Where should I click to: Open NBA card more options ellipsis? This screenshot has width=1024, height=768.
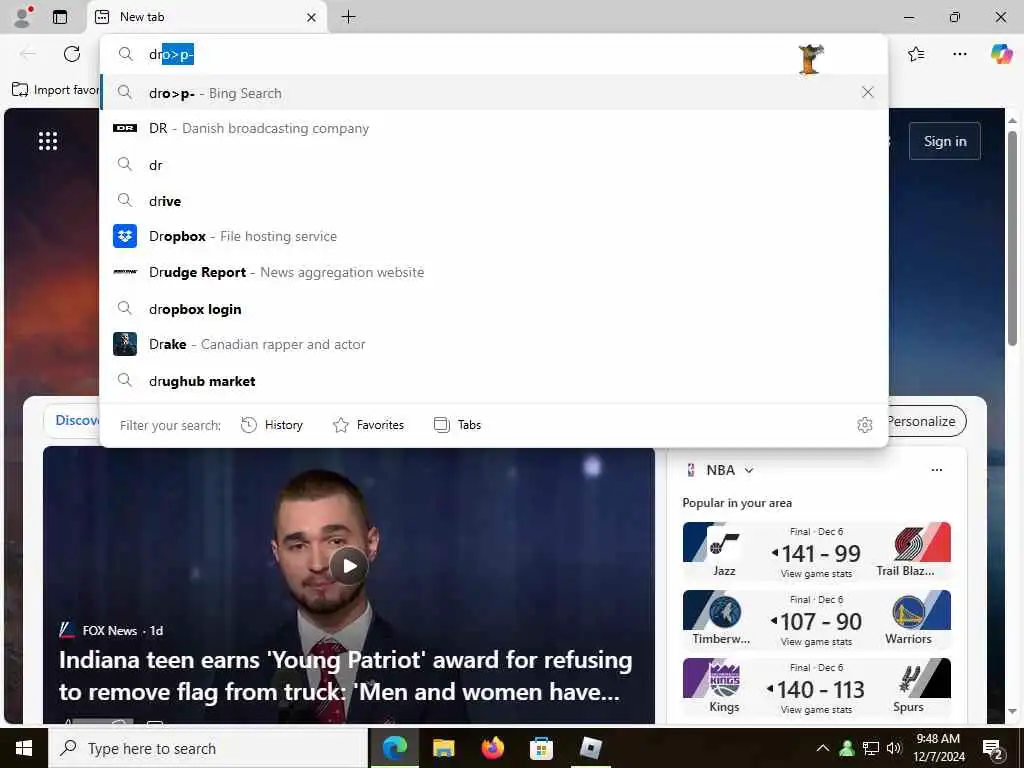(936, 470)
